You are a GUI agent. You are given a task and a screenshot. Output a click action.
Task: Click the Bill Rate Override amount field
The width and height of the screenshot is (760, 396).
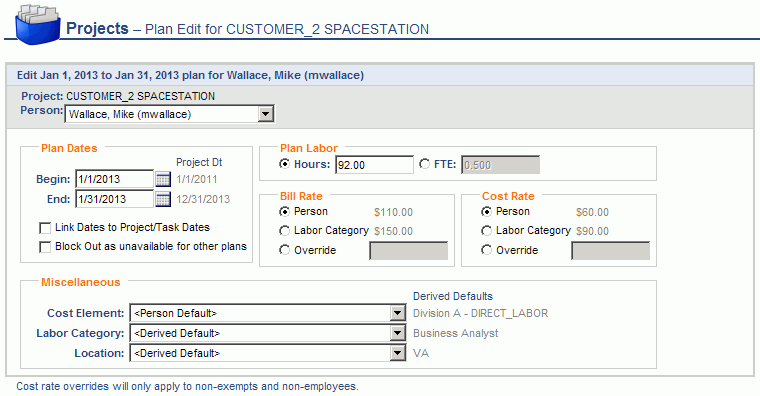coord(409,251)
